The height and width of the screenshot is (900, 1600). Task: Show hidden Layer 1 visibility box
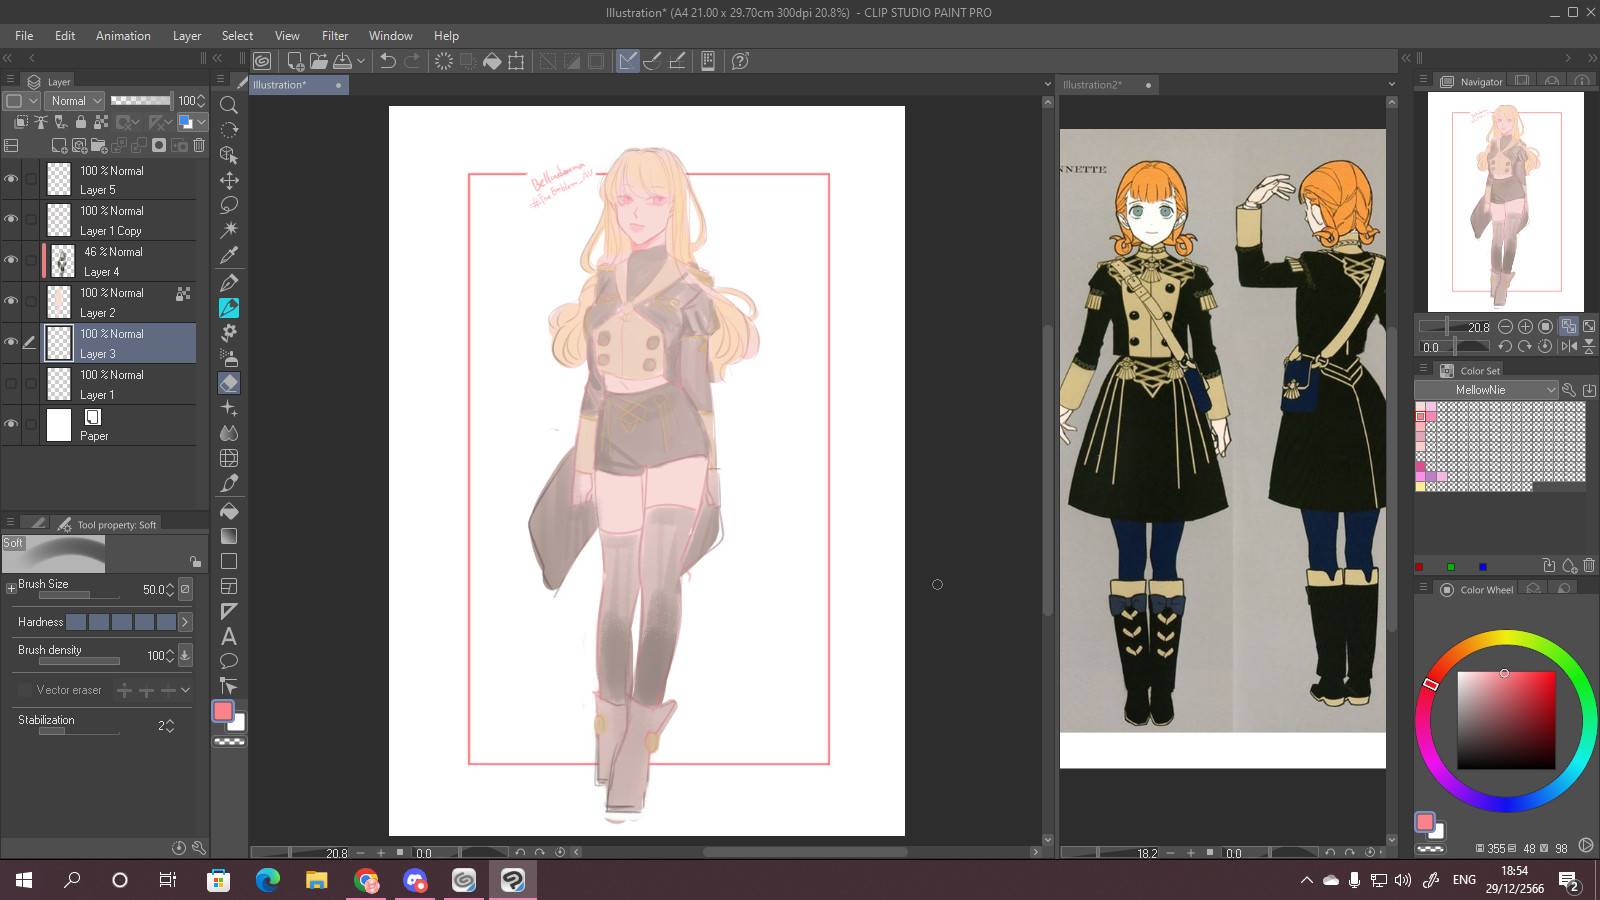[11, 384]
